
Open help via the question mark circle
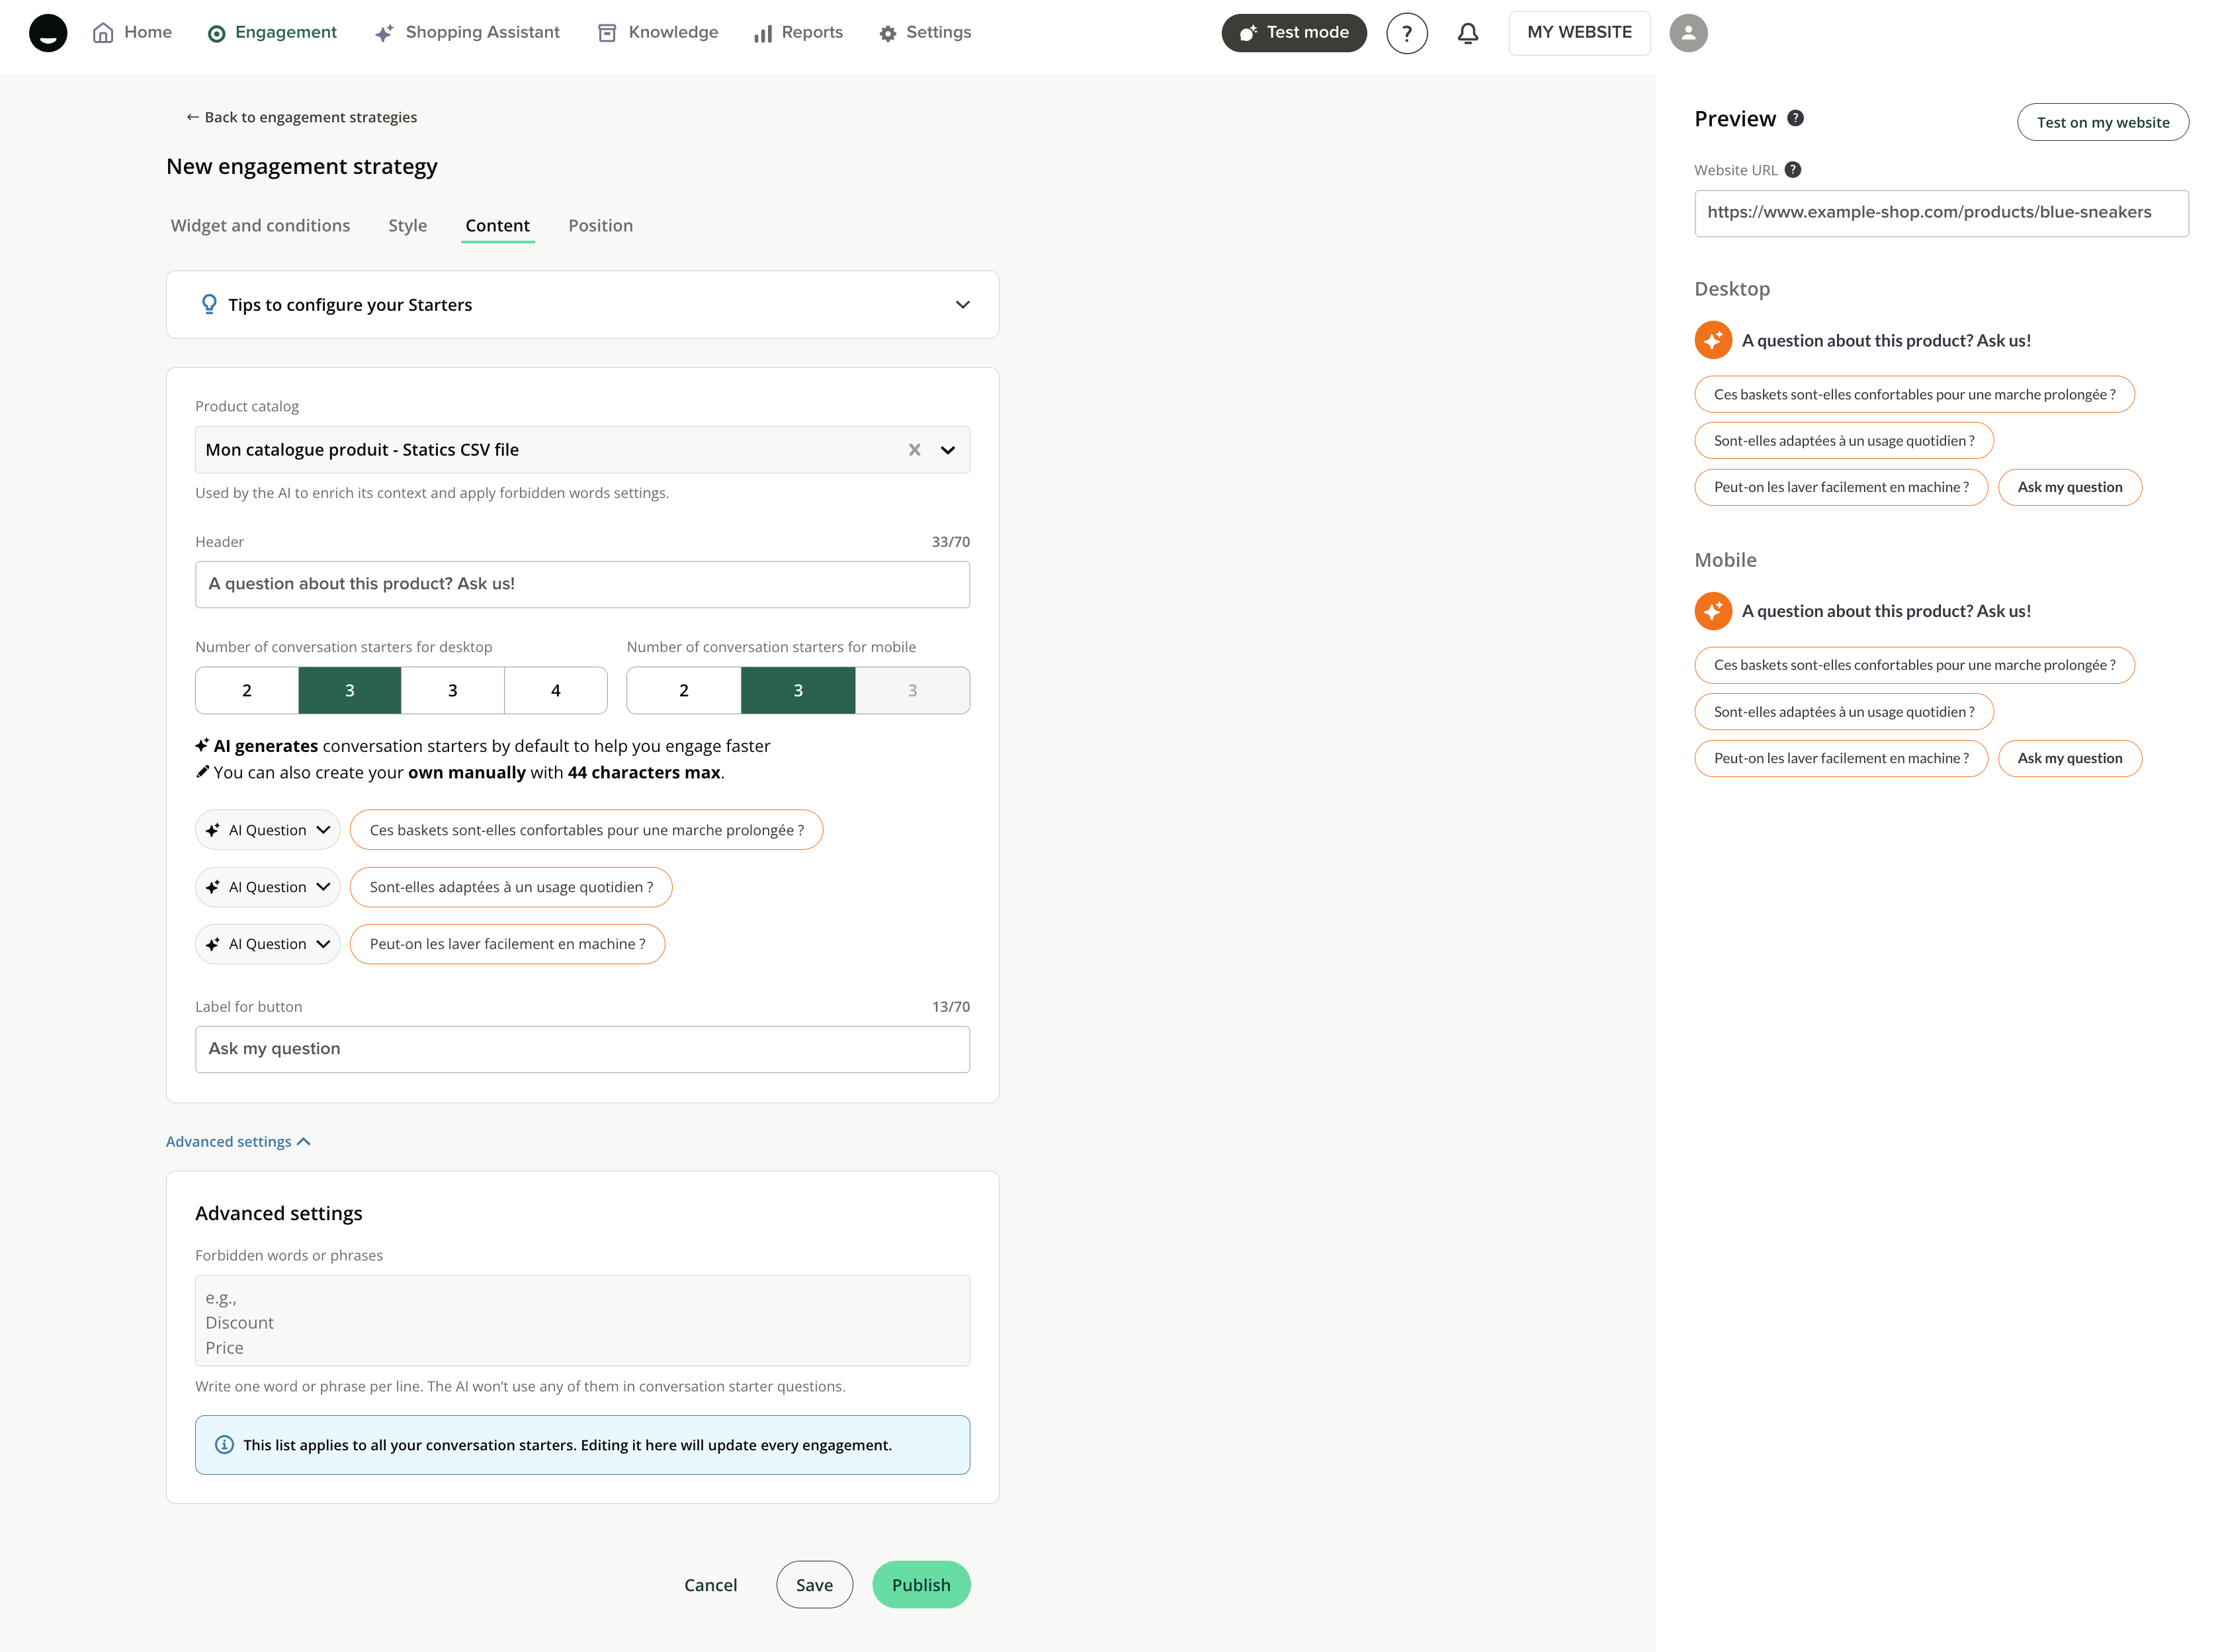tap(1406, 33)
